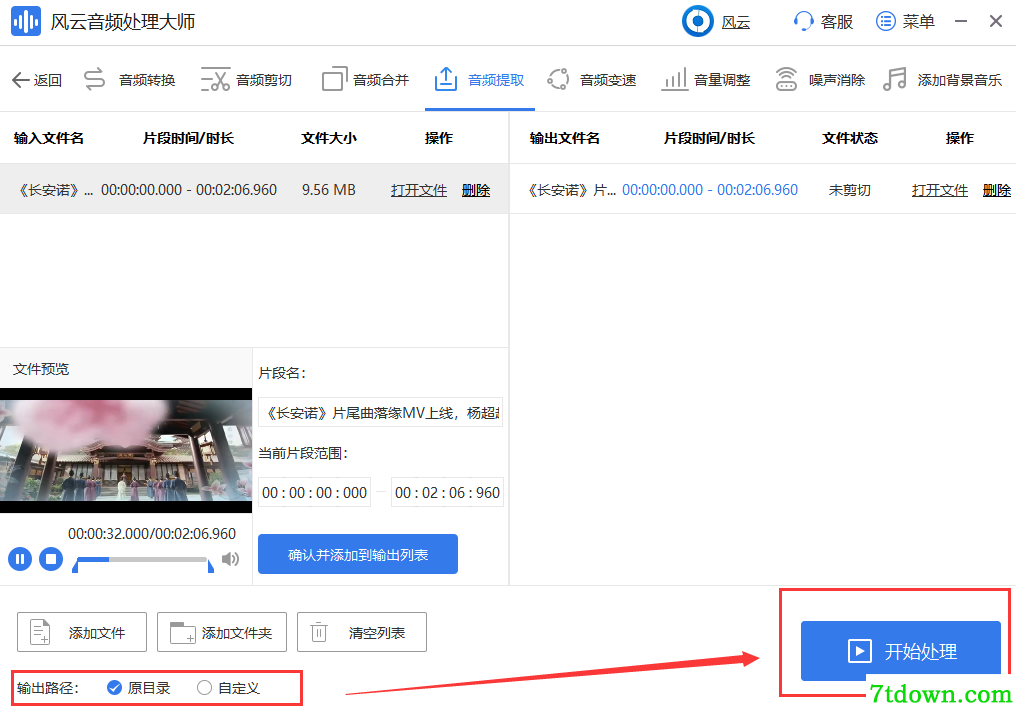Click 清空列表 button
This screenshot has height=713, width=1016.
pos(362,632)
